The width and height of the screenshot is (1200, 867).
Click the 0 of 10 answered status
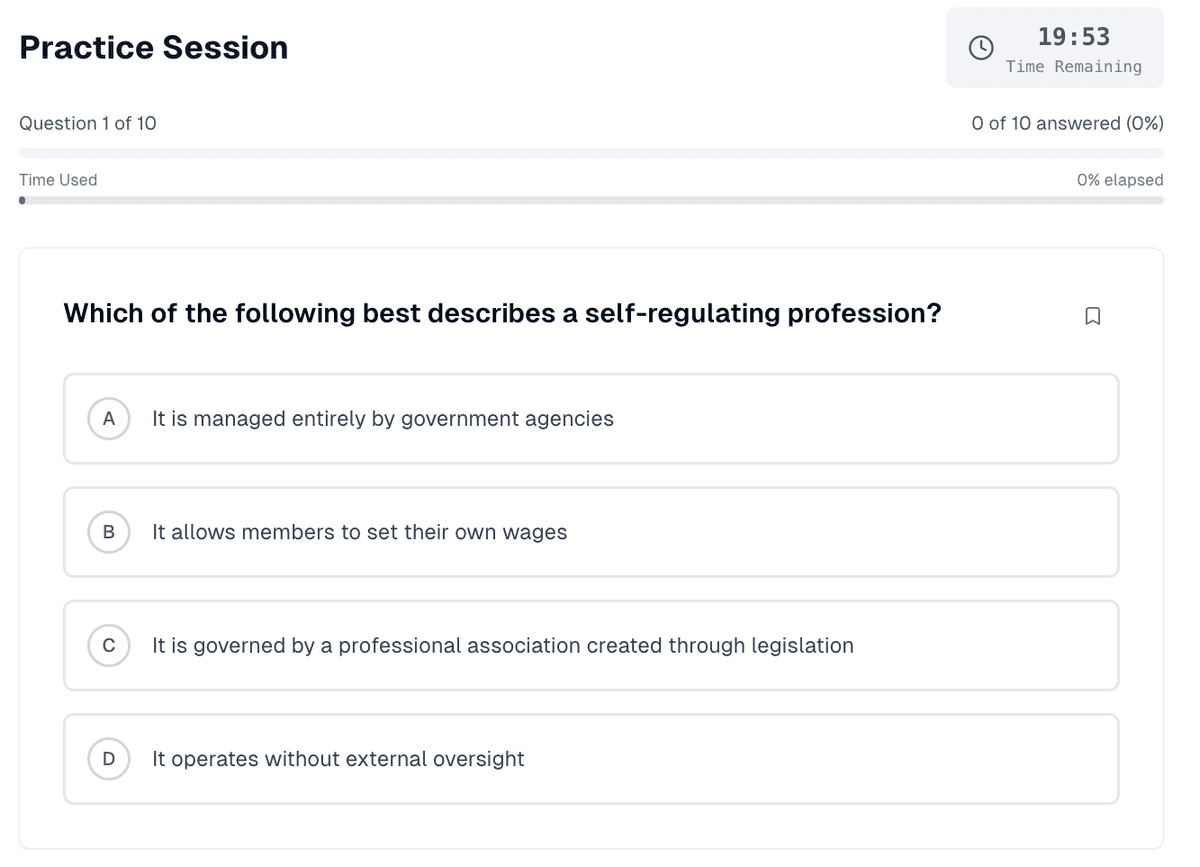click(x=1067, y=123)
